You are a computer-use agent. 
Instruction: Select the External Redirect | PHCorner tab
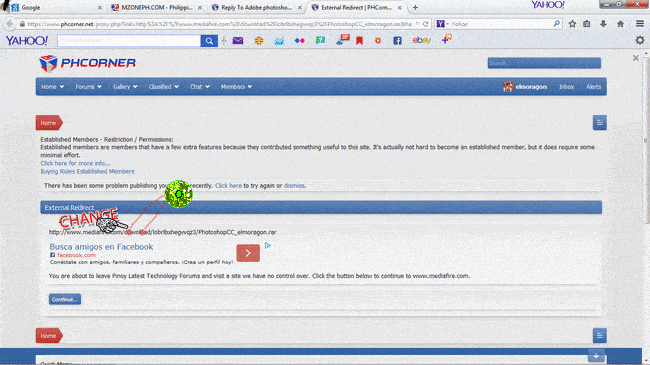[x=356, y=7]
